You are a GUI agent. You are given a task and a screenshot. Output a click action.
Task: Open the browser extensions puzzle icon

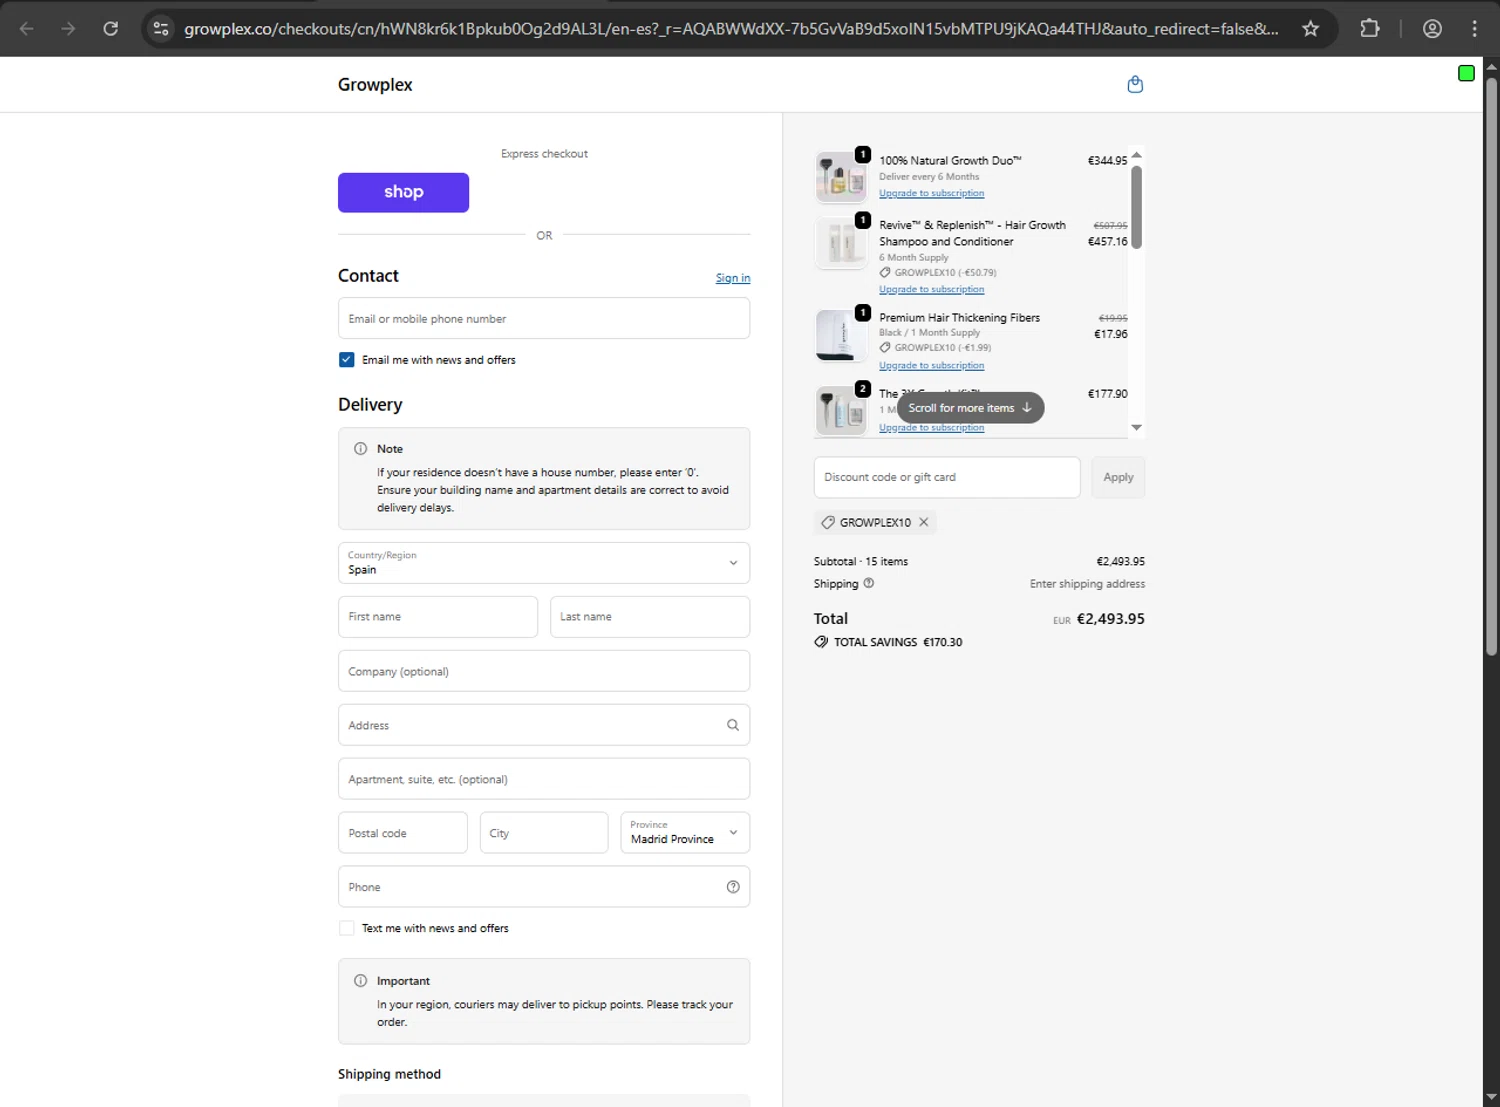(x=1370, y=29)
